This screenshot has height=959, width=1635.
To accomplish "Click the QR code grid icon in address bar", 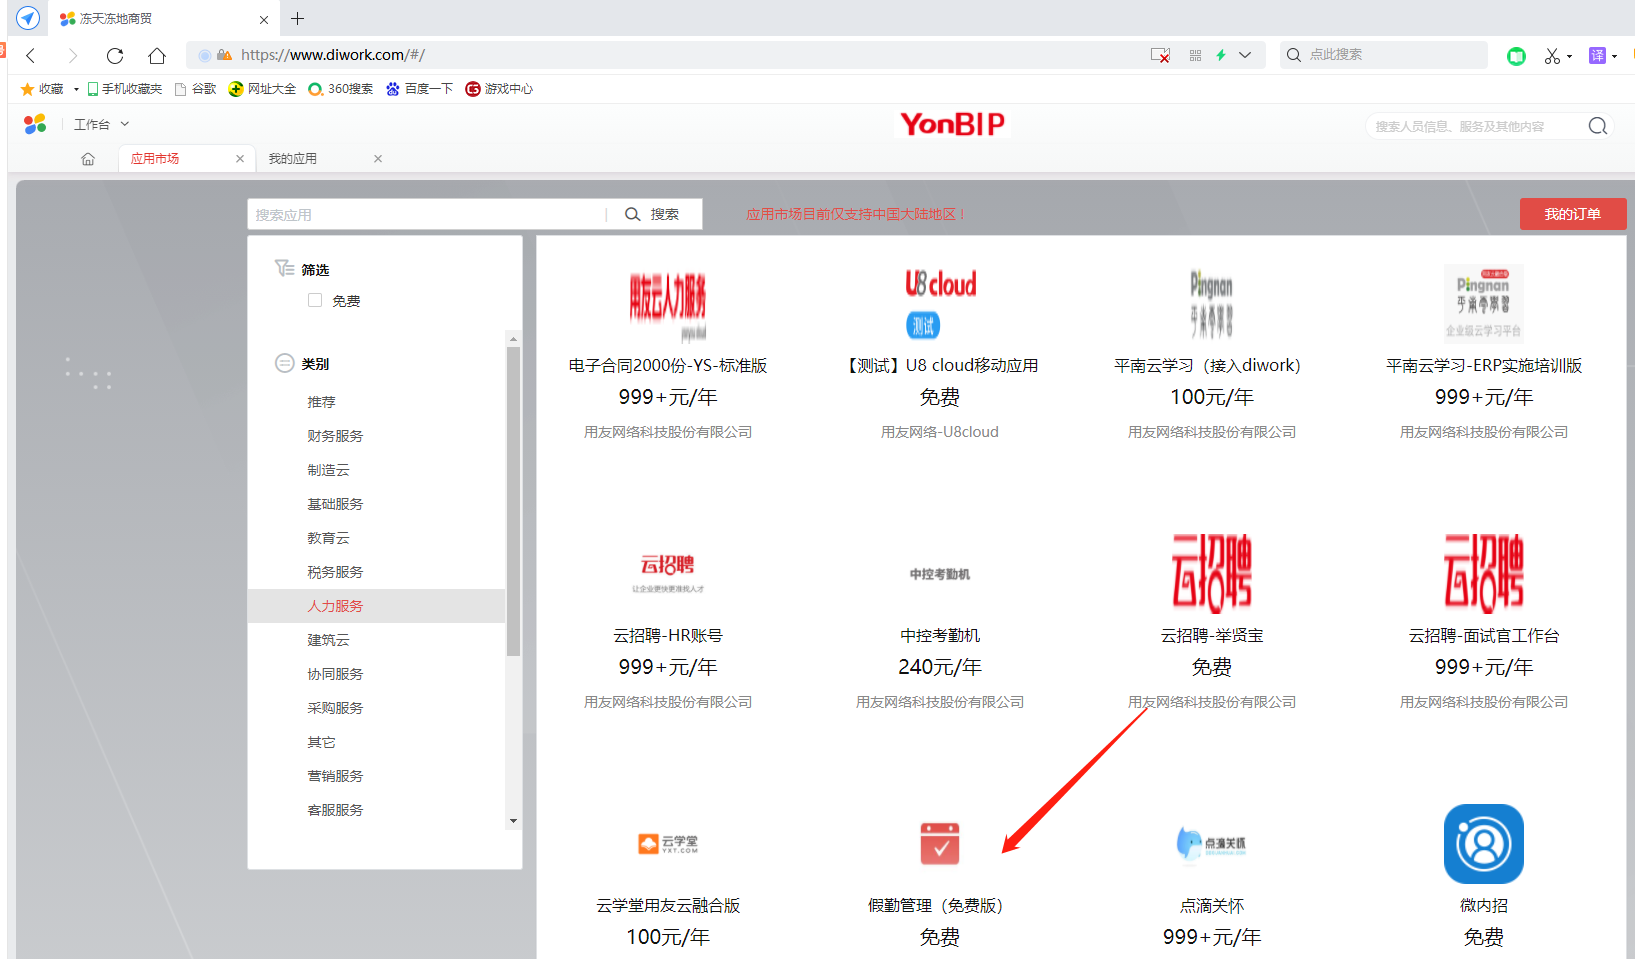I will (1195, 56).
